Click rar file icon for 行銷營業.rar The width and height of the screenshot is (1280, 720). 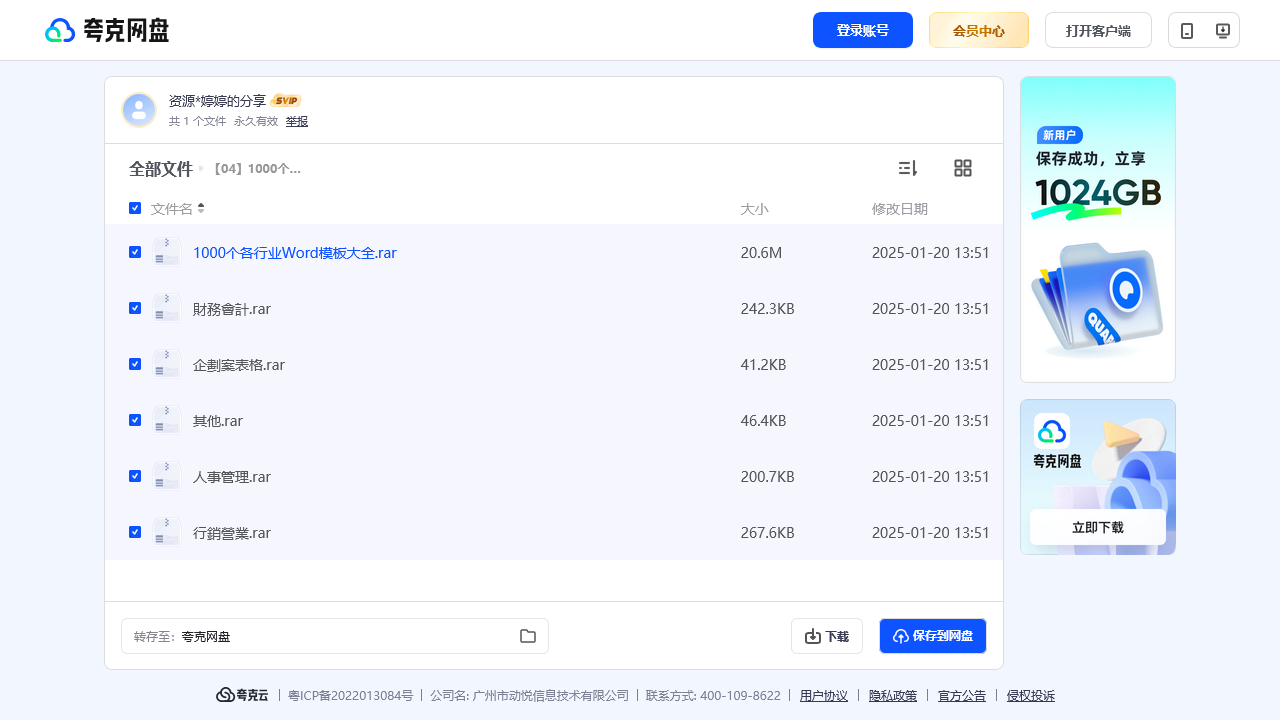[167, 532]
